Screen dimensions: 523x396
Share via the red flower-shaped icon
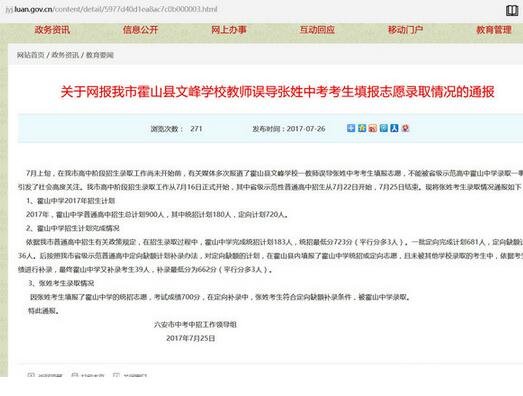click(405, 128)
